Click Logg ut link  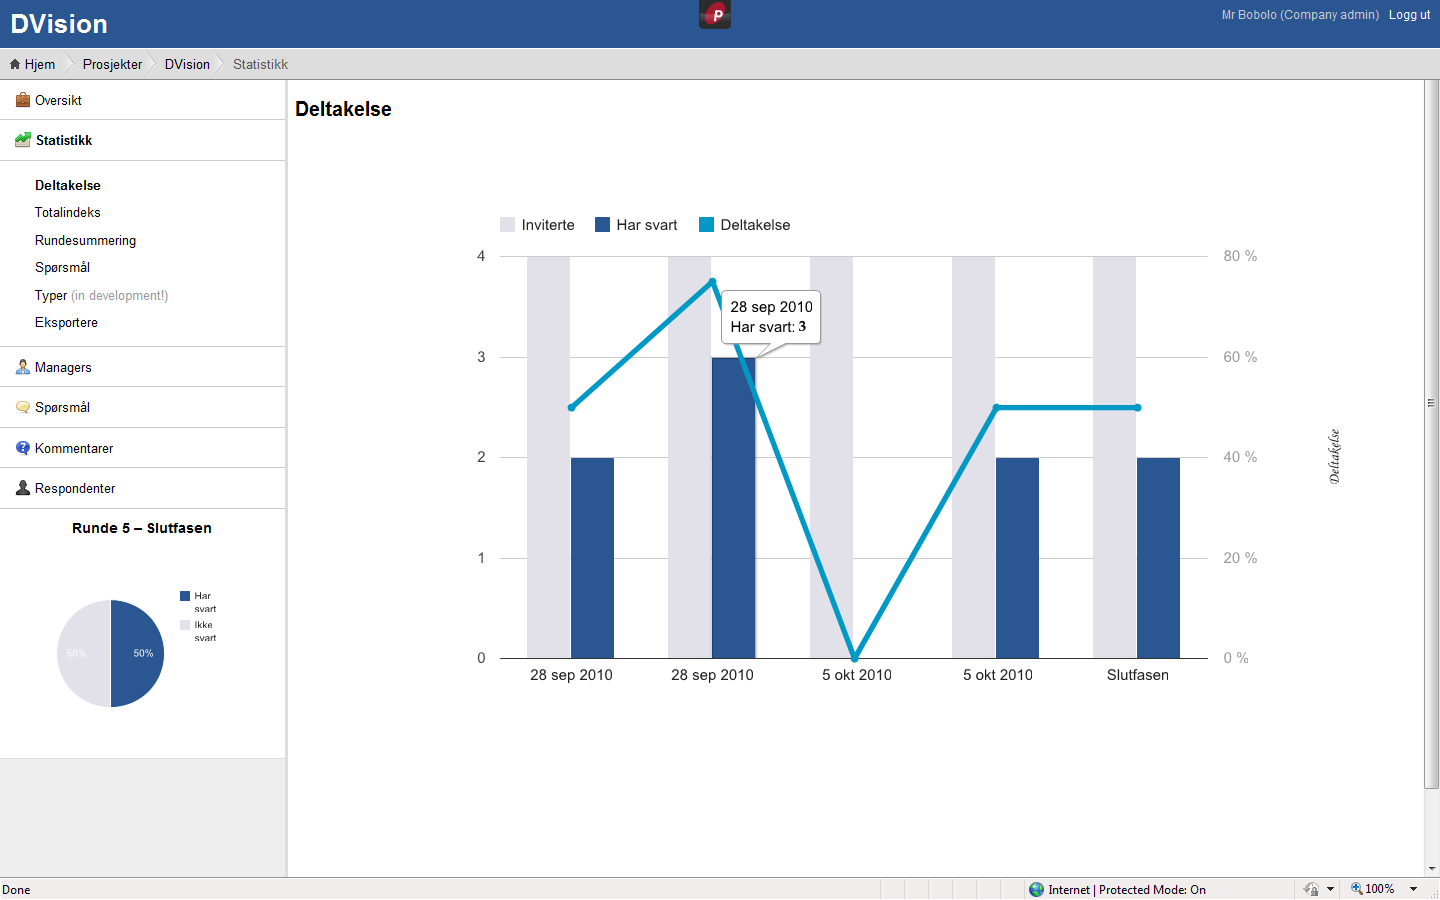1409,15
